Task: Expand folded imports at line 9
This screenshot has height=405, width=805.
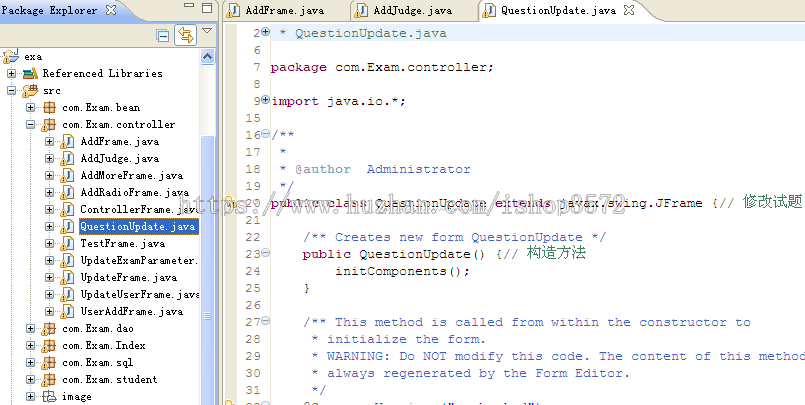Action: pos(265,100)
